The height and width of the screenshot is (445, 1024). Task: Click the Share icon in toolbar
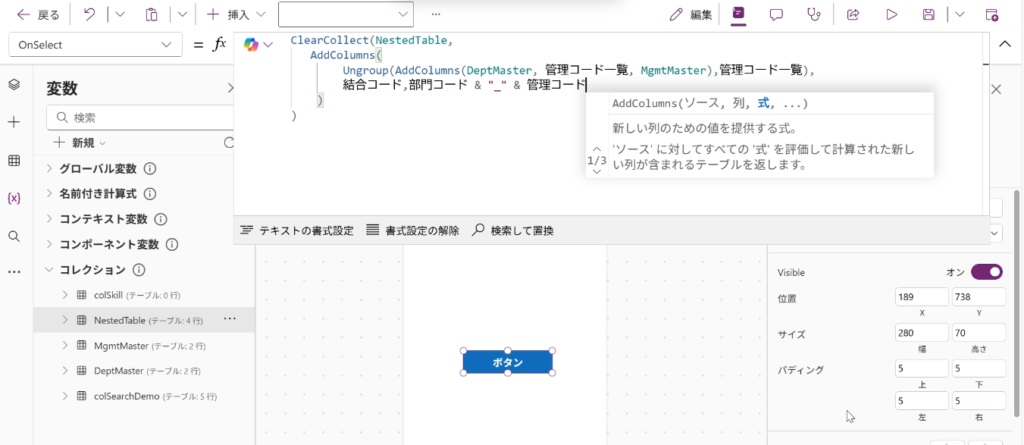tap(853, 15)
